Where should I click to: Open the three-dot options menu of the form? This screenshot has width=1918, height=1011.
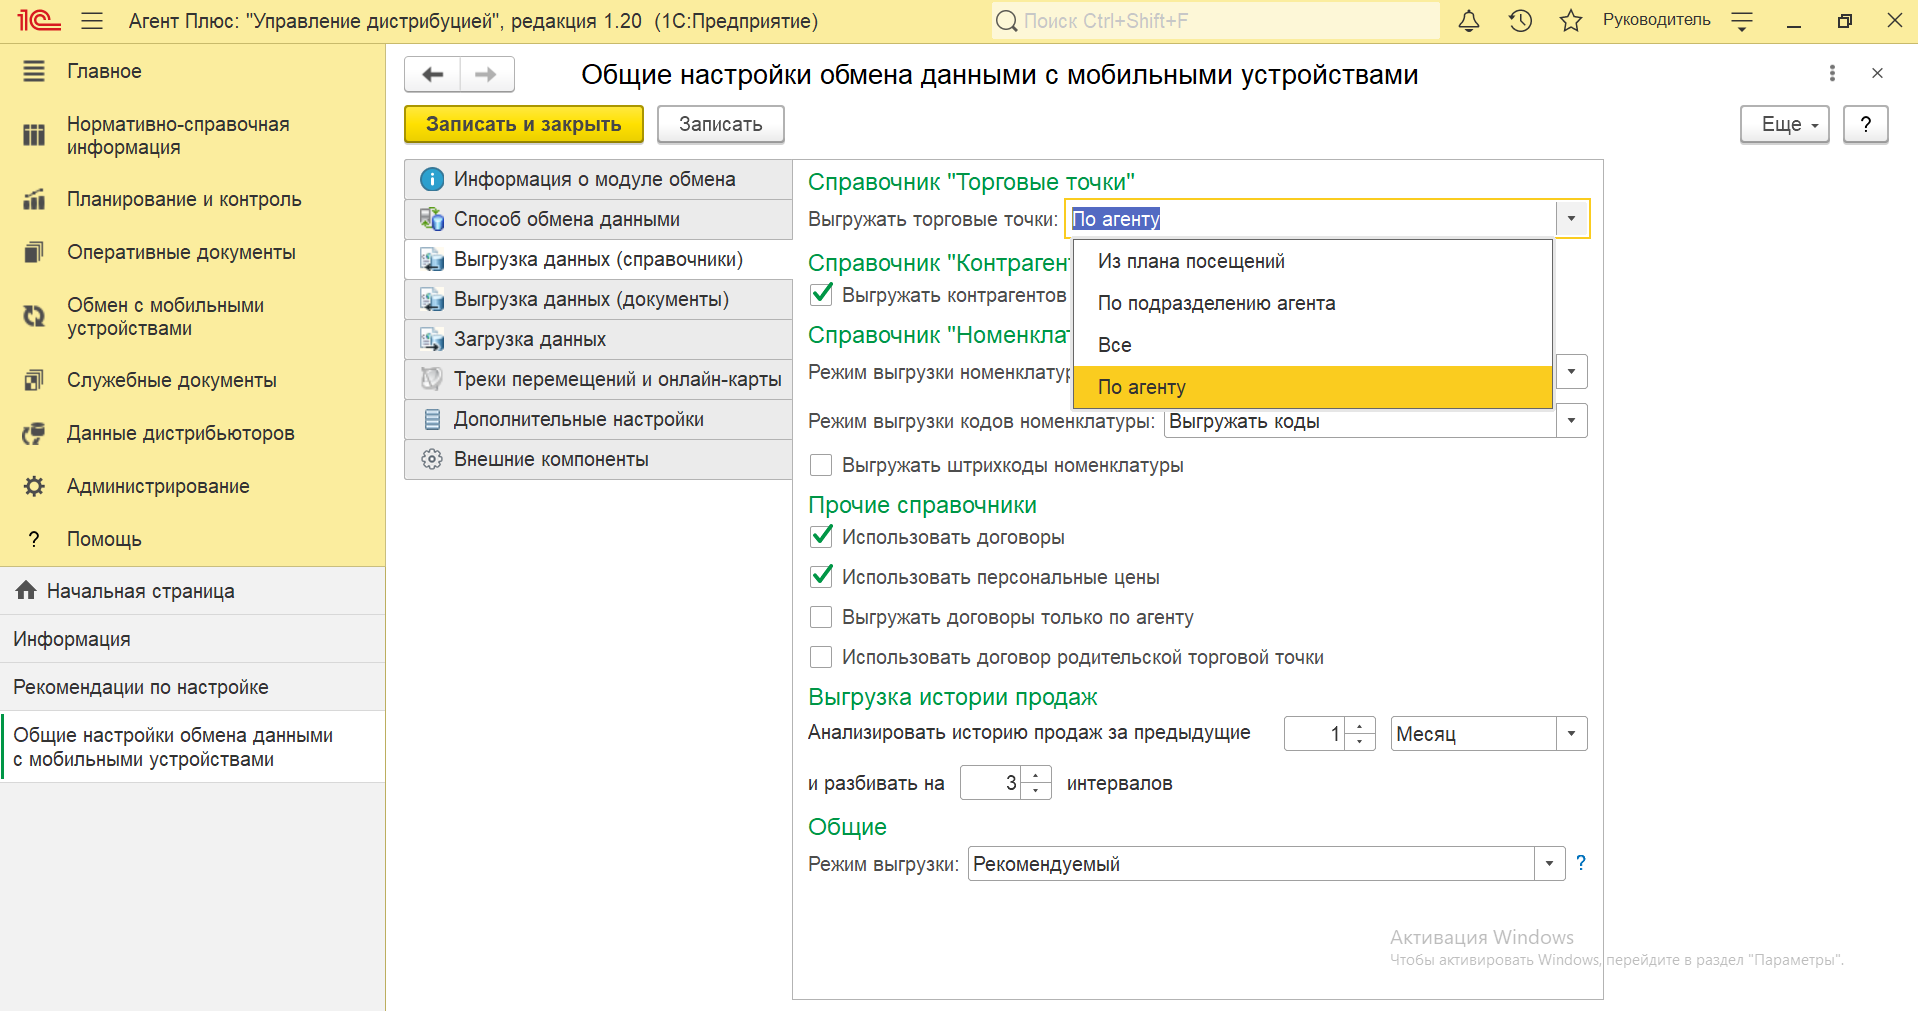tap(1832, 73)
